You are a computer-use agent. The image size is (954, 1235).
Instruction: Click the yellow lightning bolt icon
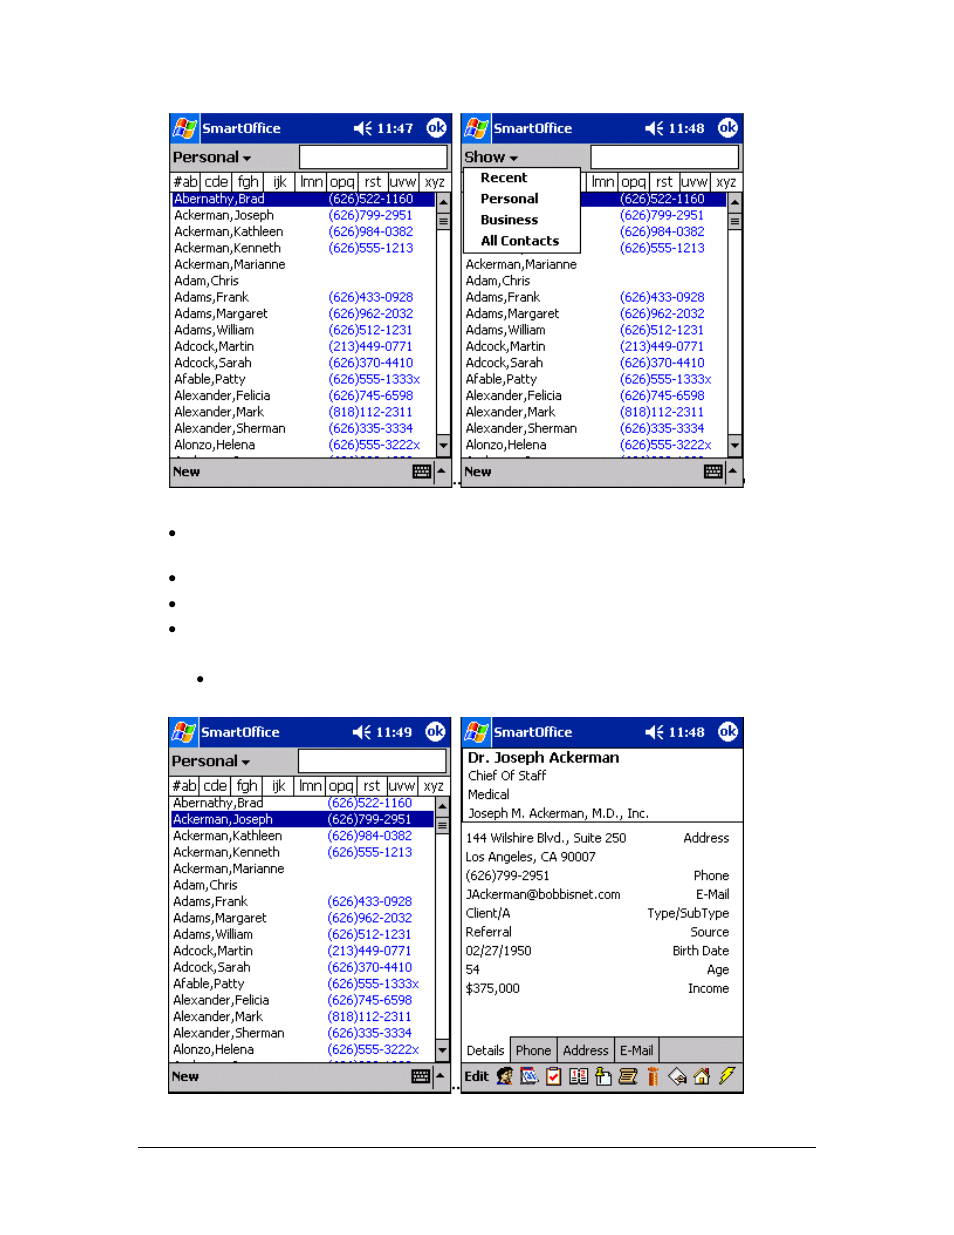(727, 1075)
